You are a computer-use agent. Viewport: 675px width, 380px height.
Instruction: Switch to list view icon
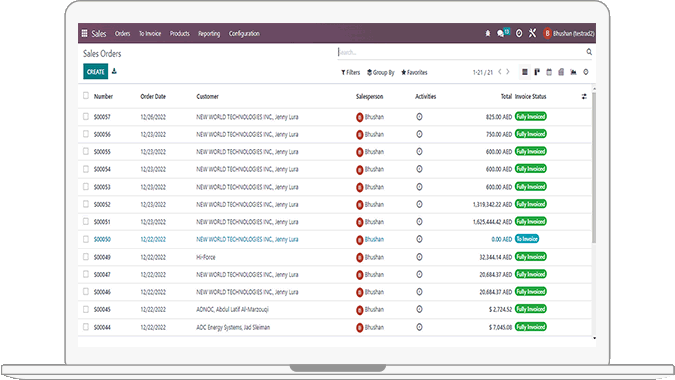point(524,72)
